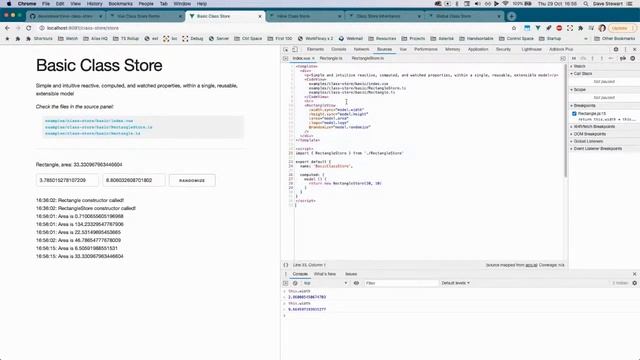Show the Sources navigator pane icon

click(x=286, y=58)
